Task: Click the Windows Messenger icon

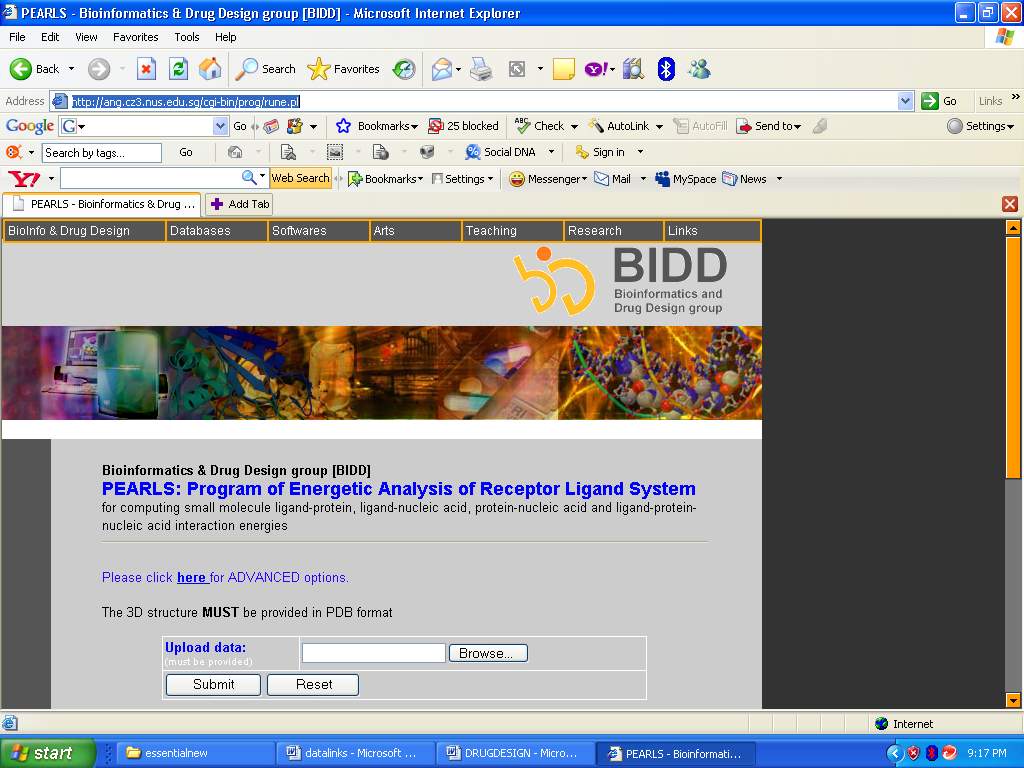Action: coord(699,69)
